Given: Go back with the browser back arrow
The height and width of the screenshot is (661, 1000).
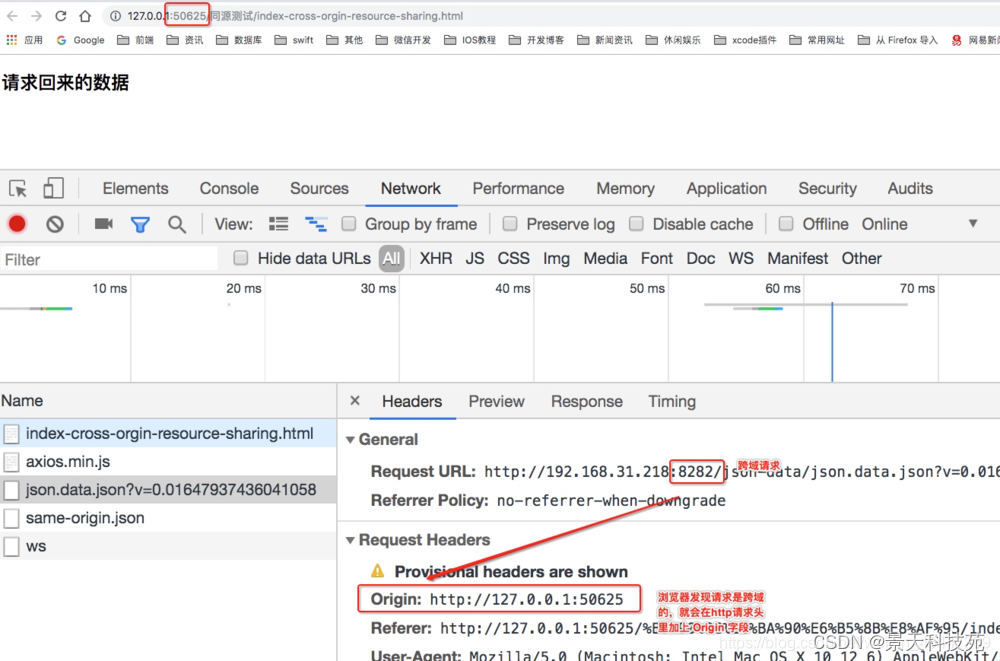Looking at the screenshot, I should coord(12,16).
